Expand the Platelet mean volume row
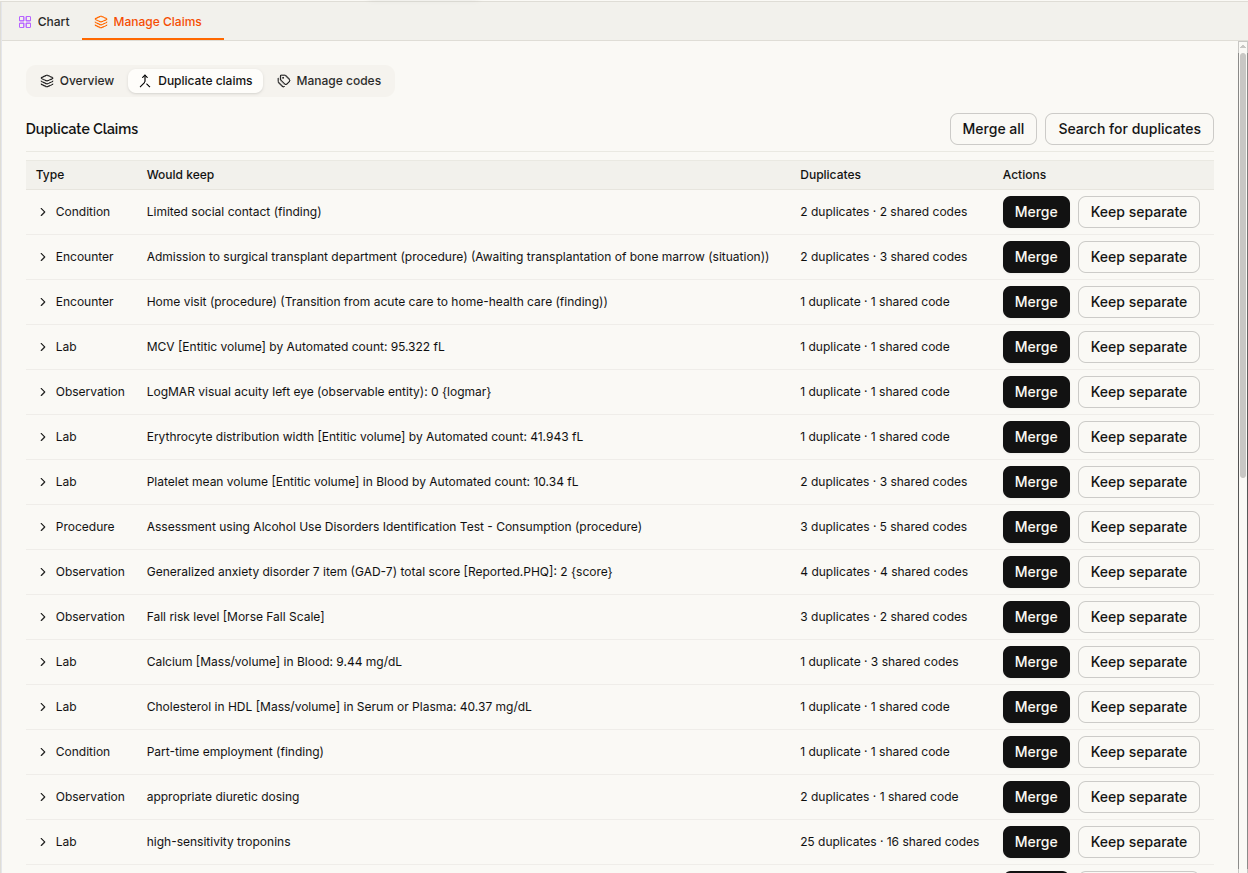 click(x=43, y=482)
